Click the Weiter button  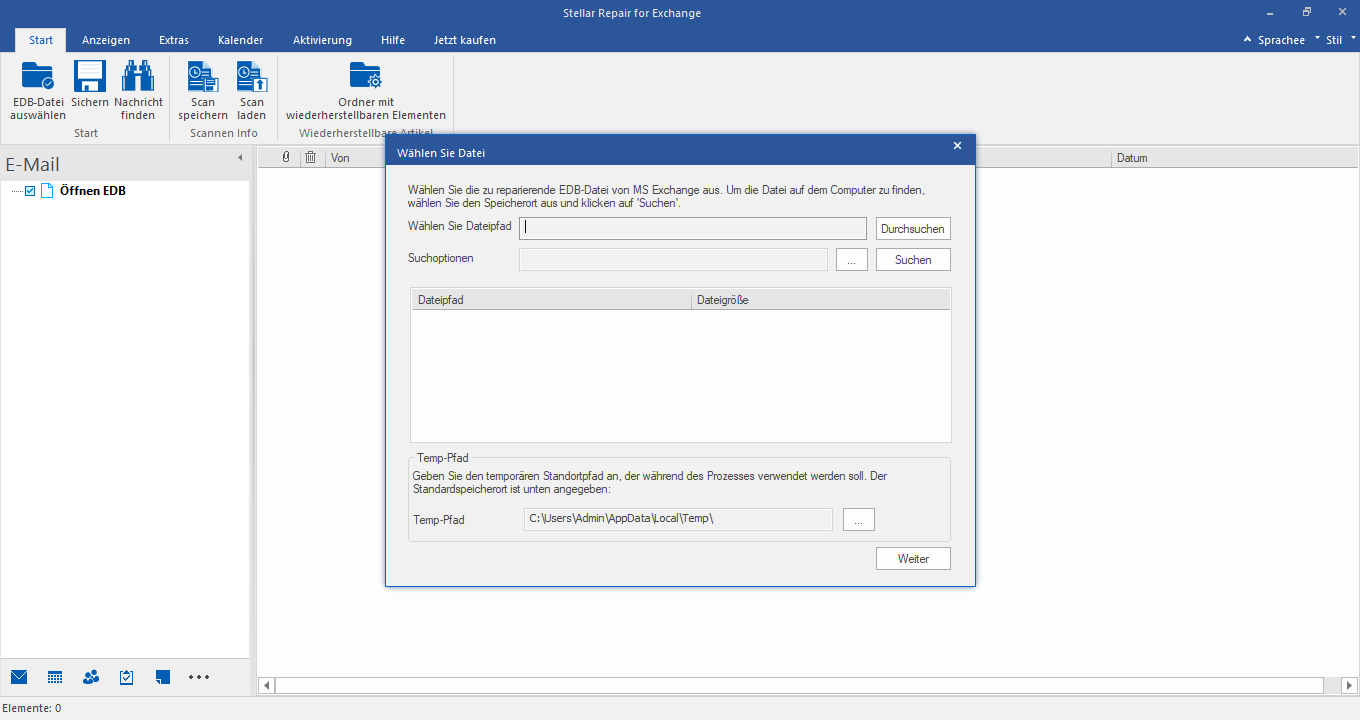point(913,559)
